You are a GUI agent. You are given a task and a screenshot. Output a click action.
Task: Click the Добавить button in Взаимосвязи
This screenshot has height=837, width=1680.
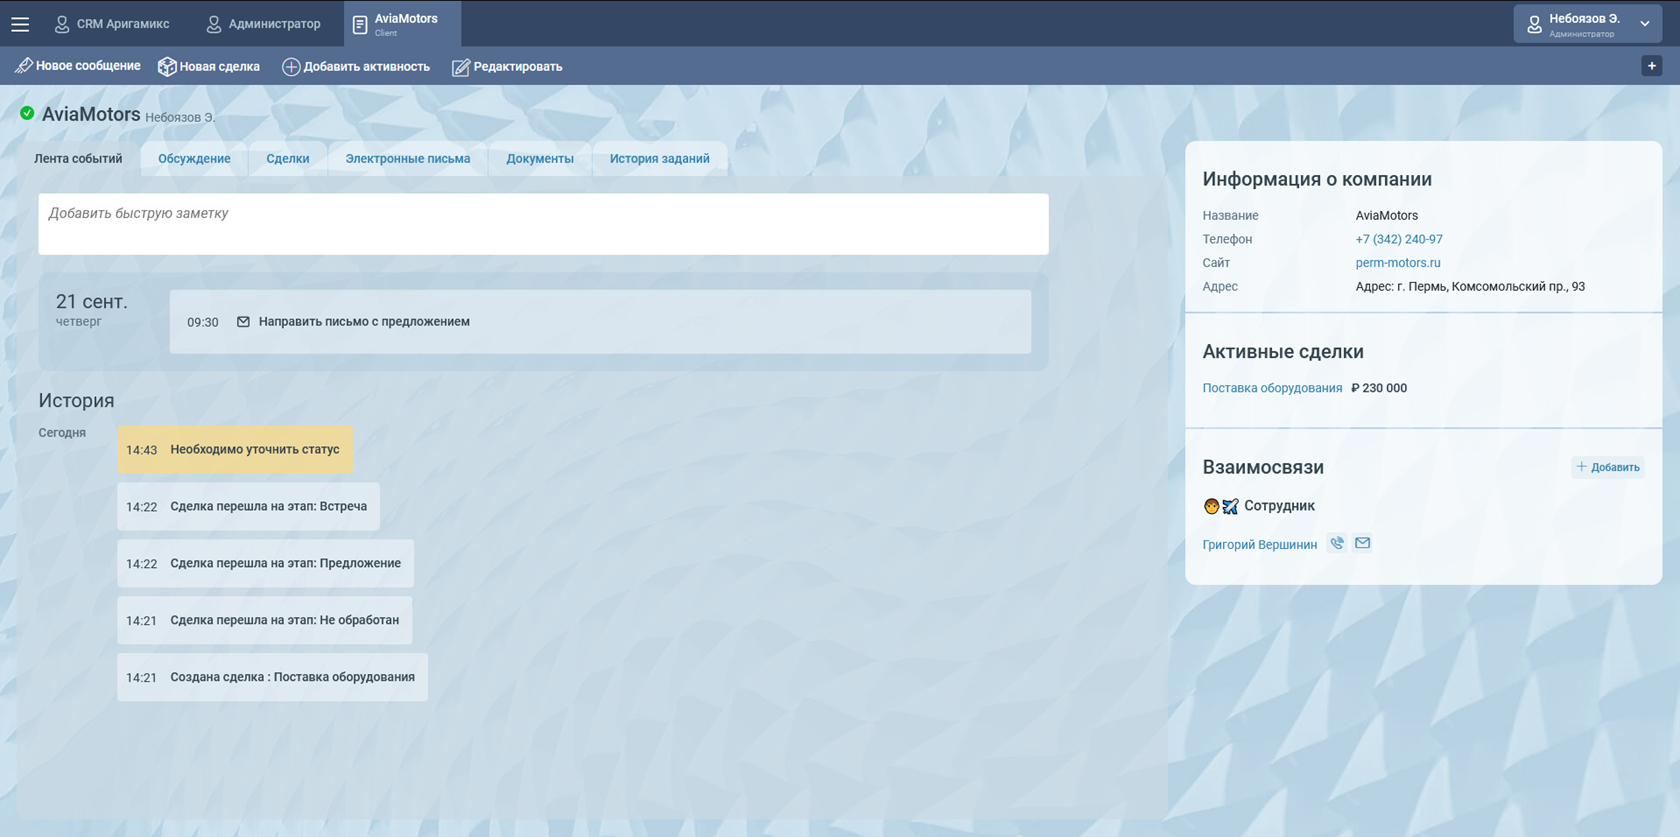click(1607, 467)
